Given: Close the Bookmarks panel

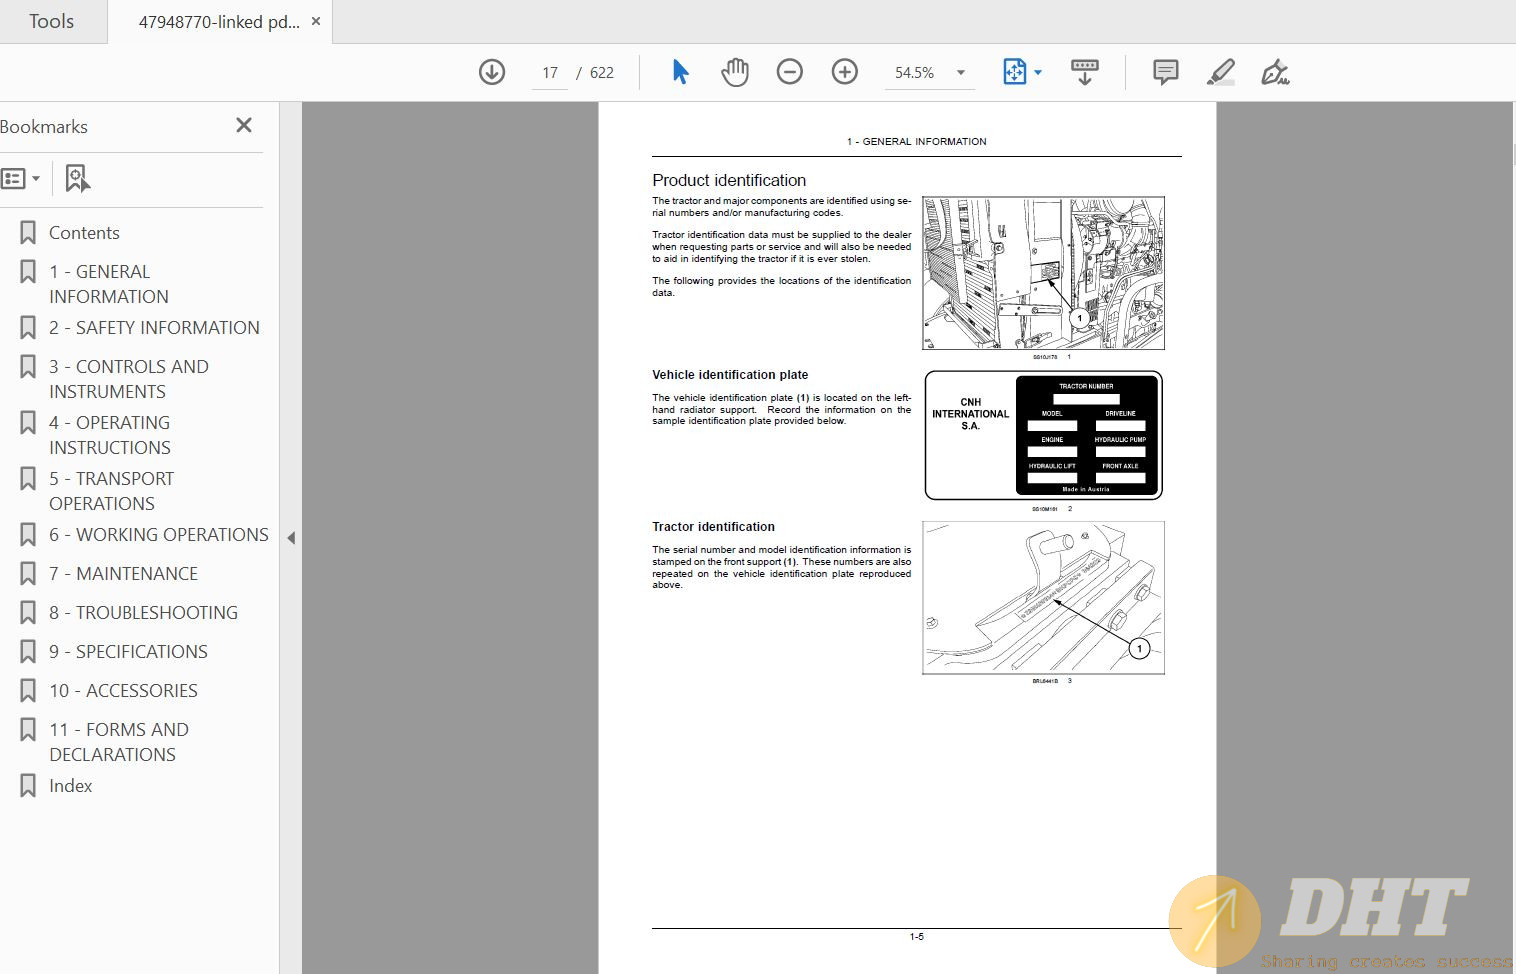Looking at the screenshot, I should 244,125.
